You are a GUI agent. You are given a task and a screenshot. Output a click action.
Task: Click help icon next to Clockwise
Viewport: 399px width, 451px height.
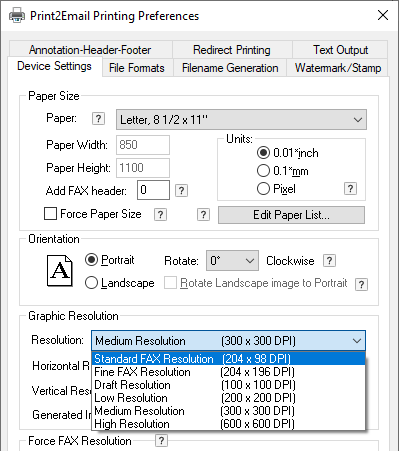pos(329,261)
